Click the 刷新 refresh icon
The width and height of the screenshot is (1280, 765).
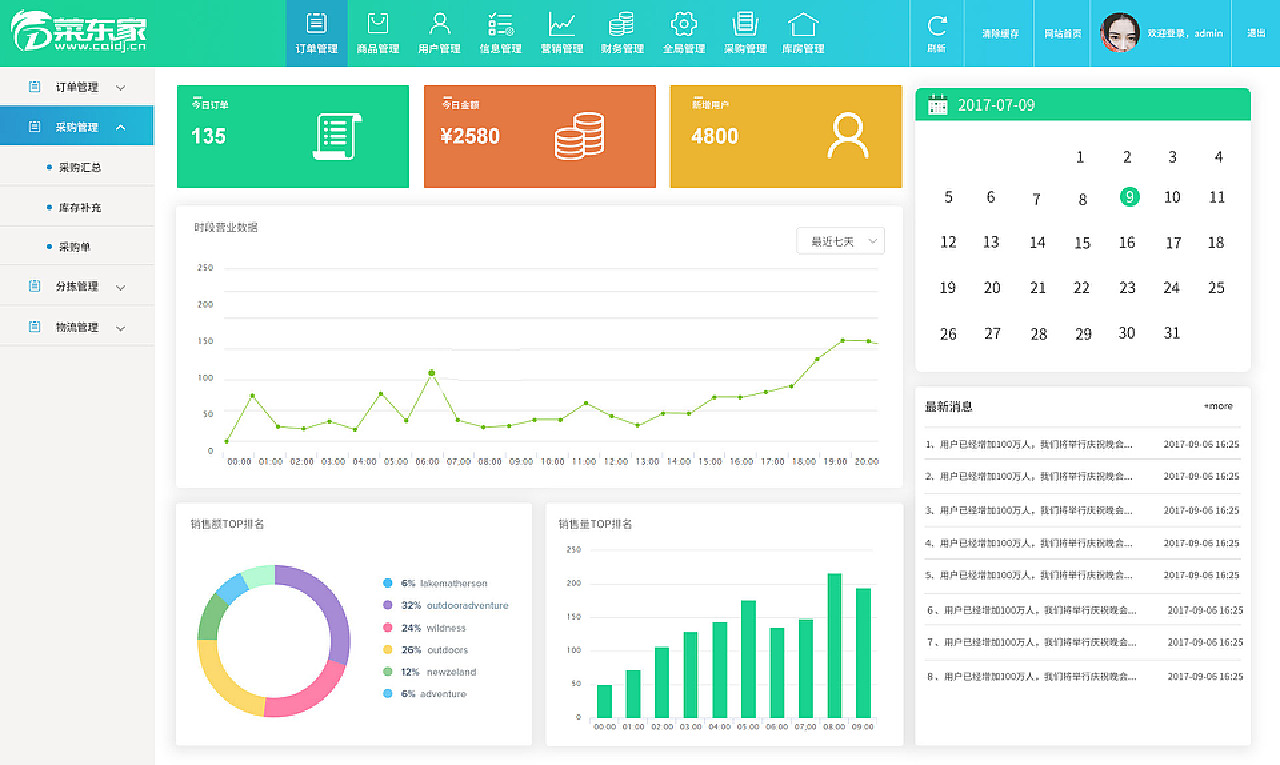coord(937,25)
